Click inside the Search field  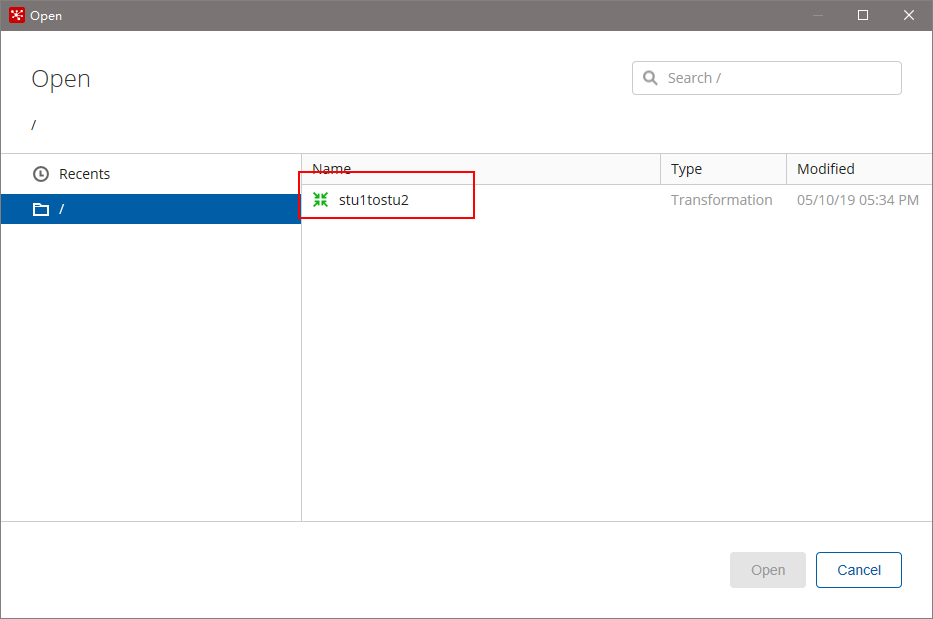766,78
